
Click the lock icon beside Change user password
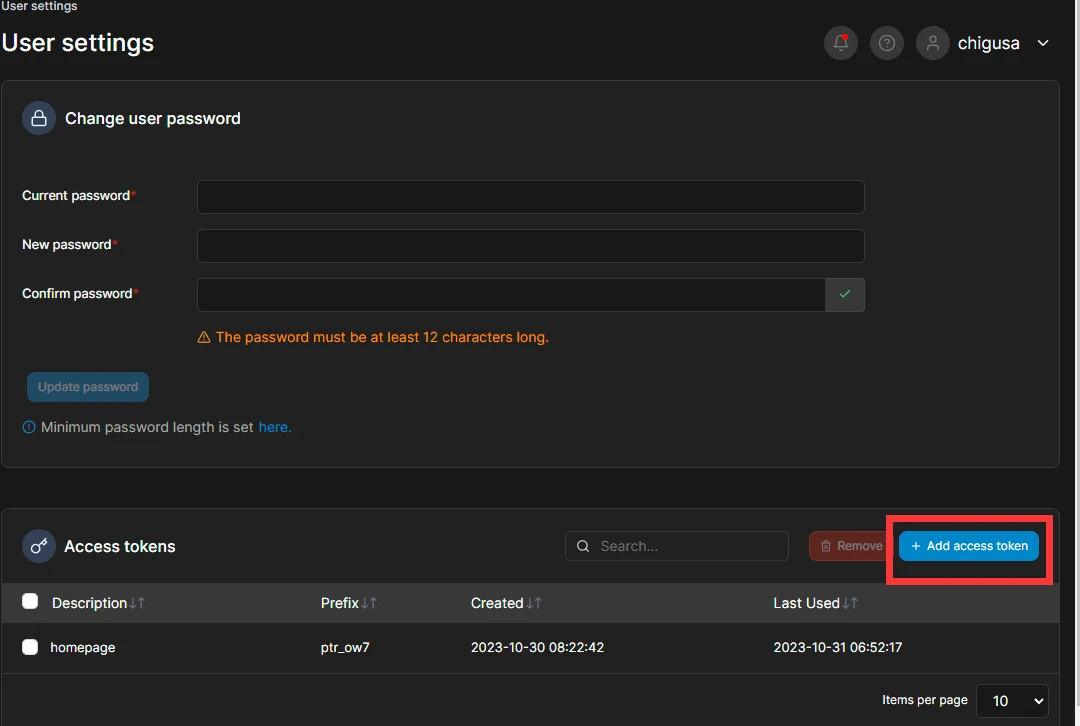pyautogui.click(x=39, y=118)
